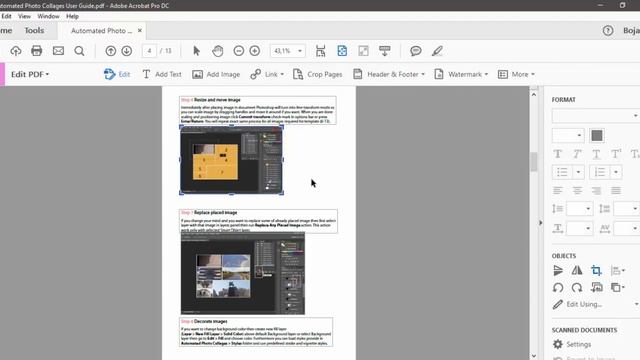The image size is (640, 360).
Task: Click the full screen mode icon
Action: [363, 51]
